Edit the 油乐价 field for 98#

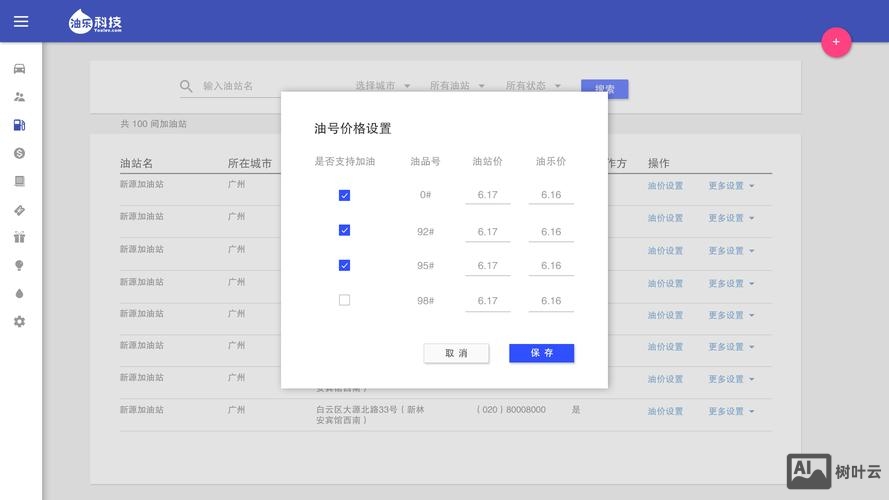(x=551, y=301)
